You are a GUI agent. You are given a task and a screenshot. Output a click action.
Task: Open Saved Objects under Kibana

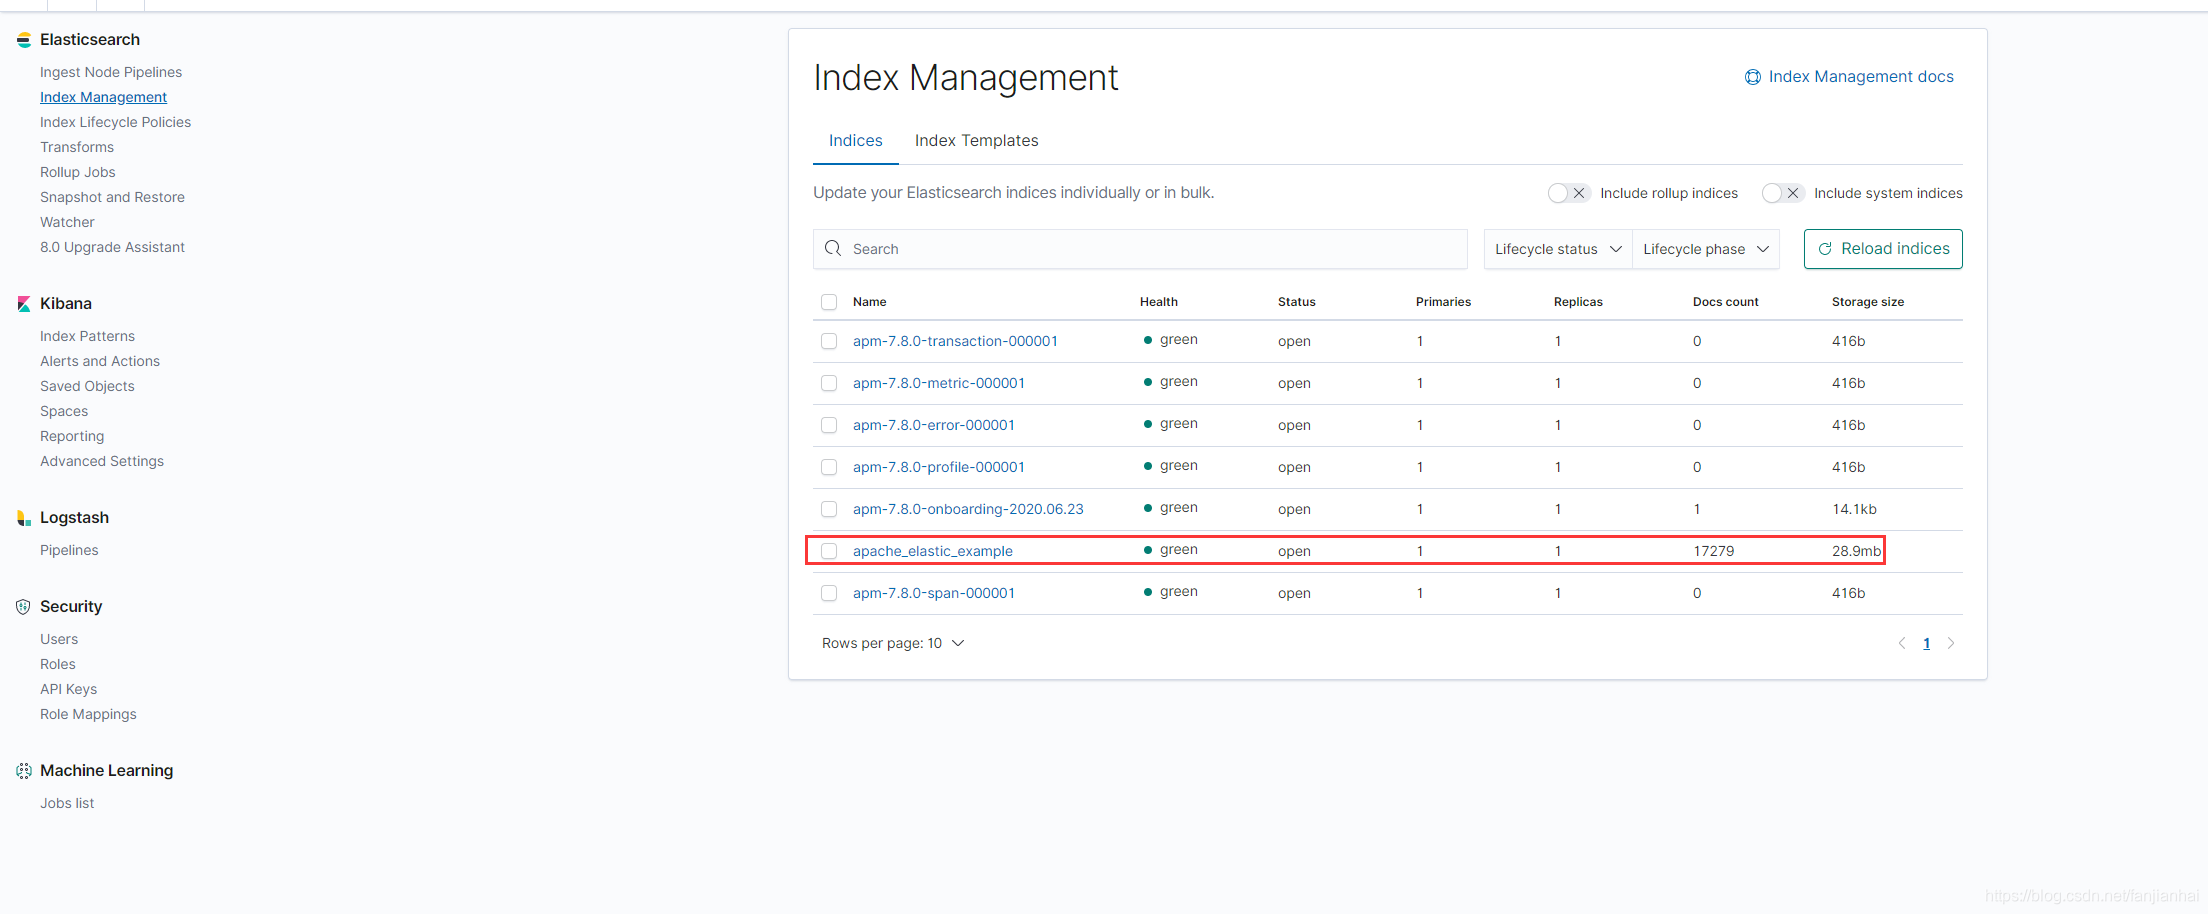pos(87,386)
